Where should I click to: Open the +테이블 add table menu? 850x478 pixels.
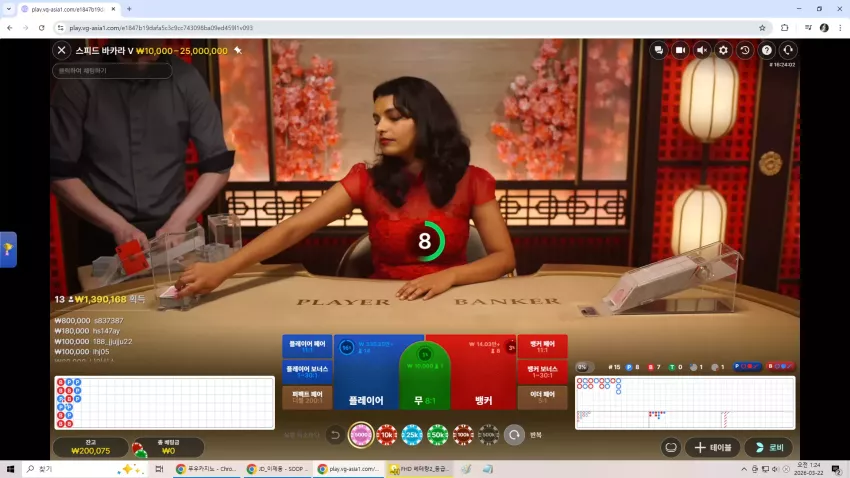point(713,448)
